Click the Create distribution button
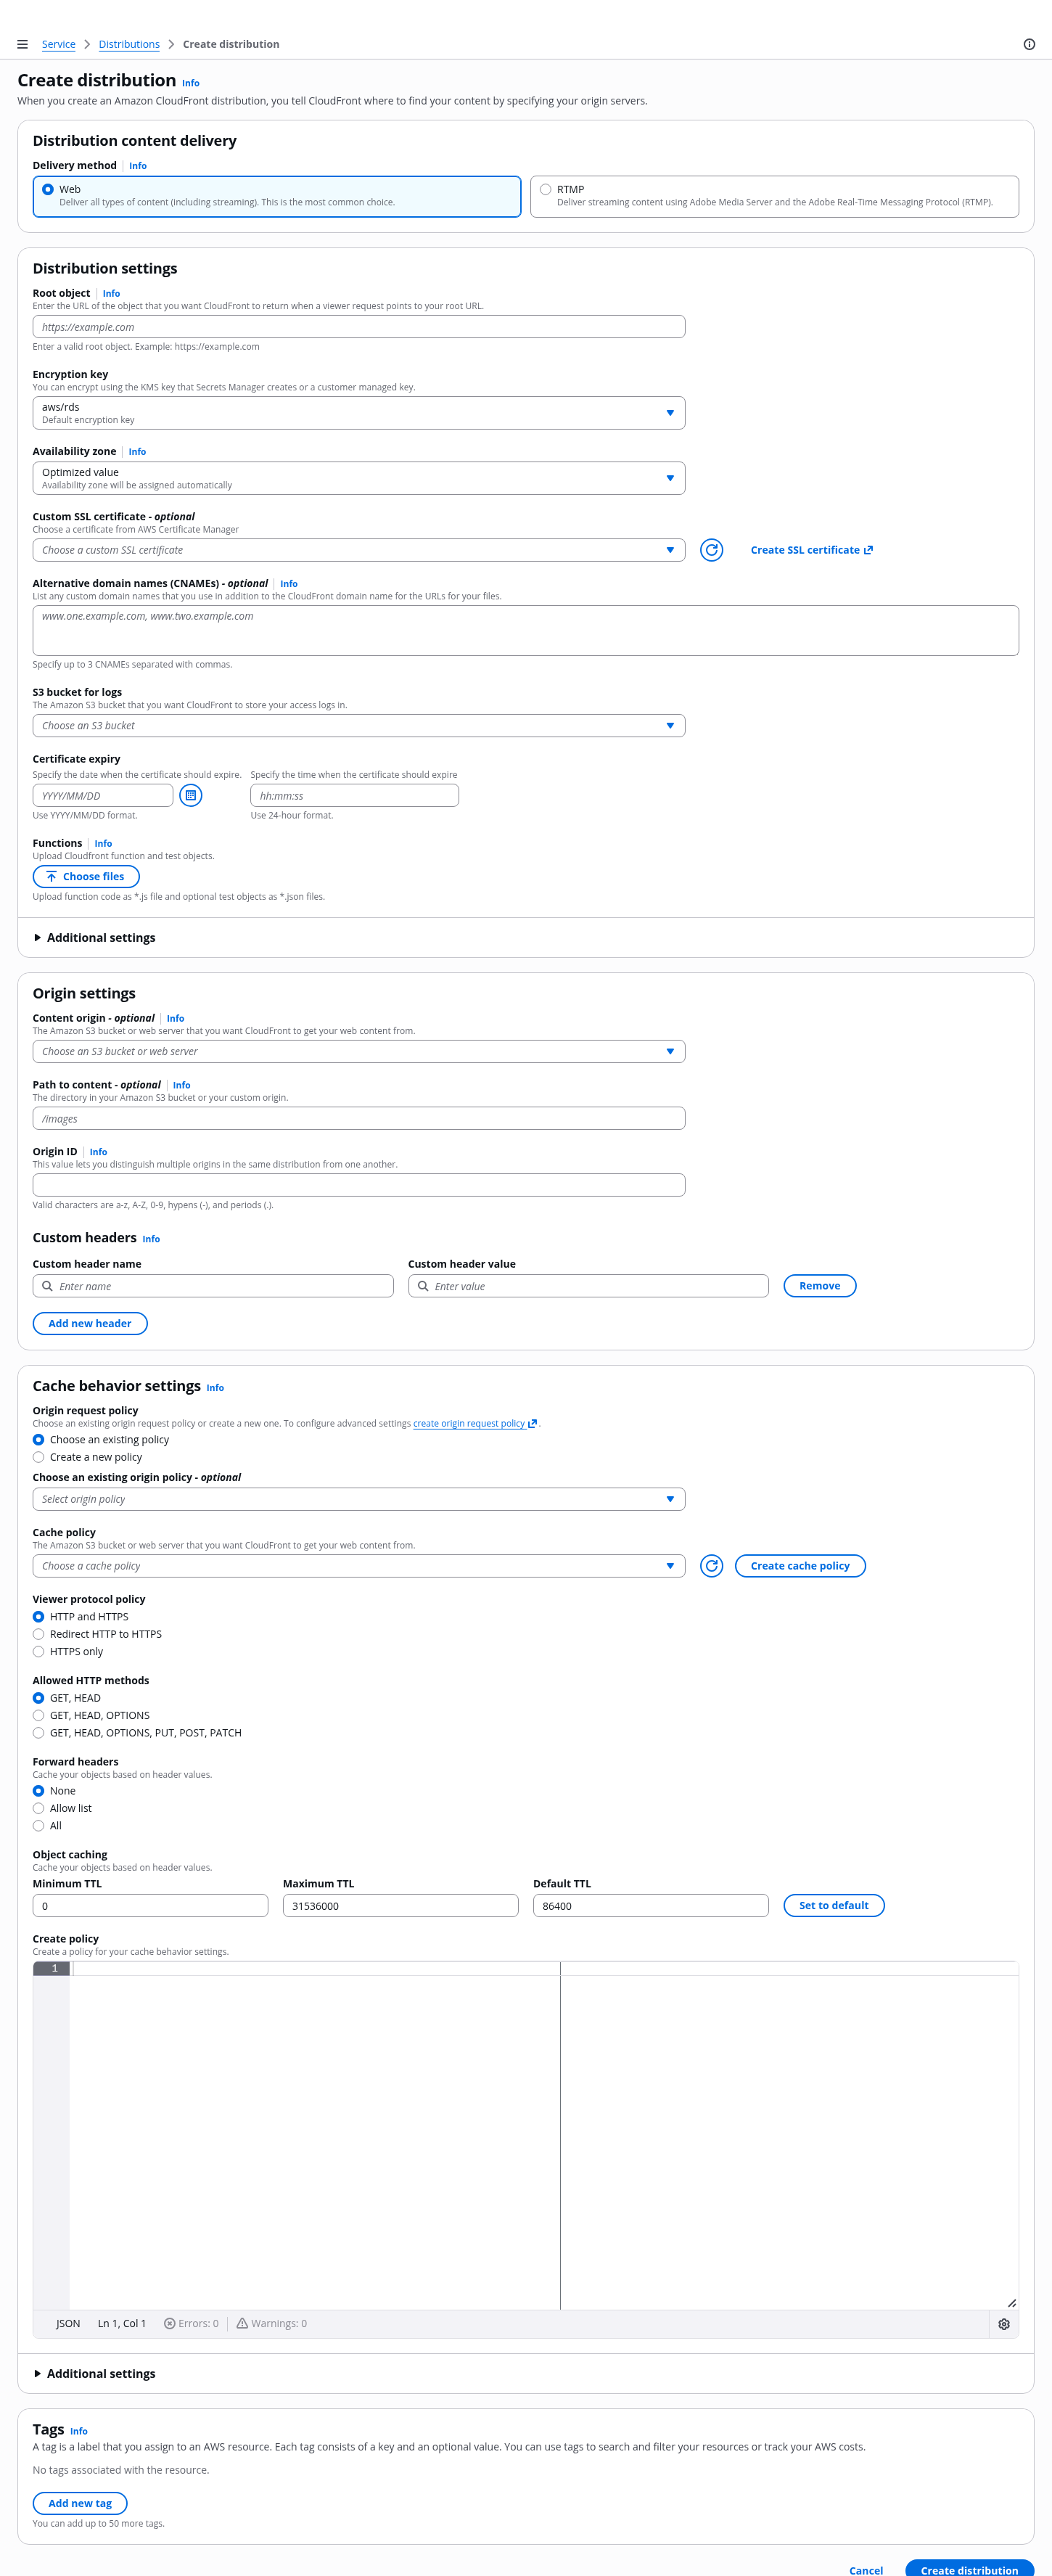 click(x=968, y=2568)
